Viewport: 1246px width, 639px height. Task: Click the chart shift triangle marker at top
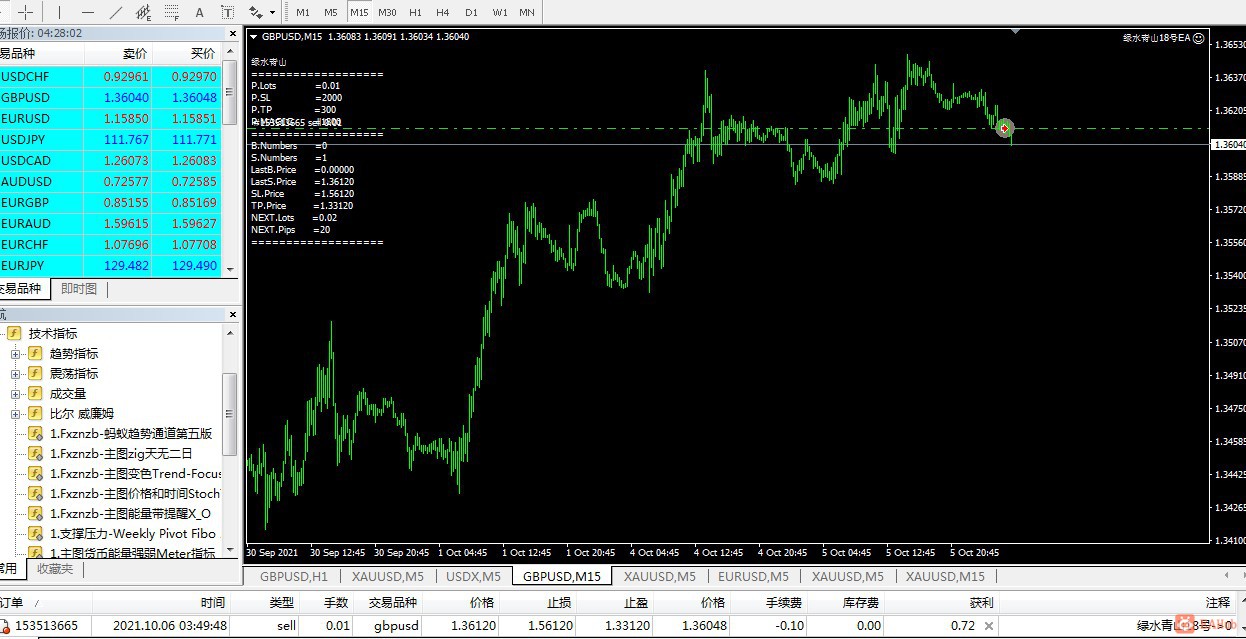click(x=1017, y=31)
